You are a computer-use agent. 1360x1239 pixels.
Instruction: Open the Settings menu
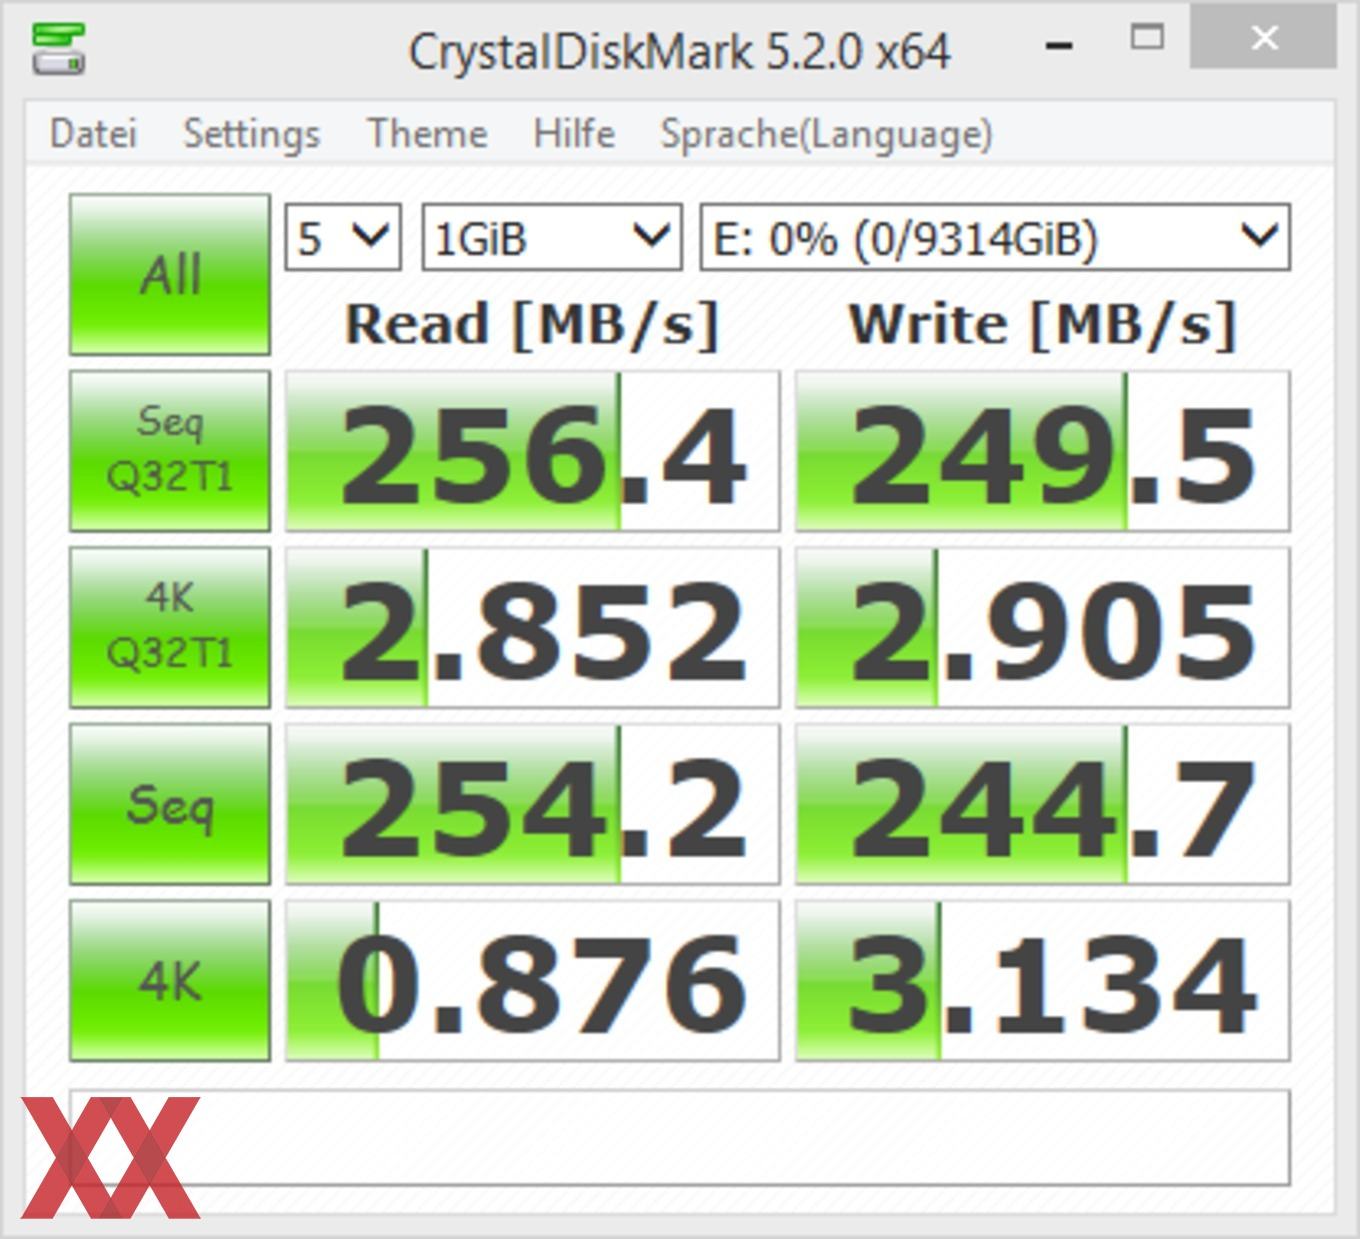[x=252, y=134]
